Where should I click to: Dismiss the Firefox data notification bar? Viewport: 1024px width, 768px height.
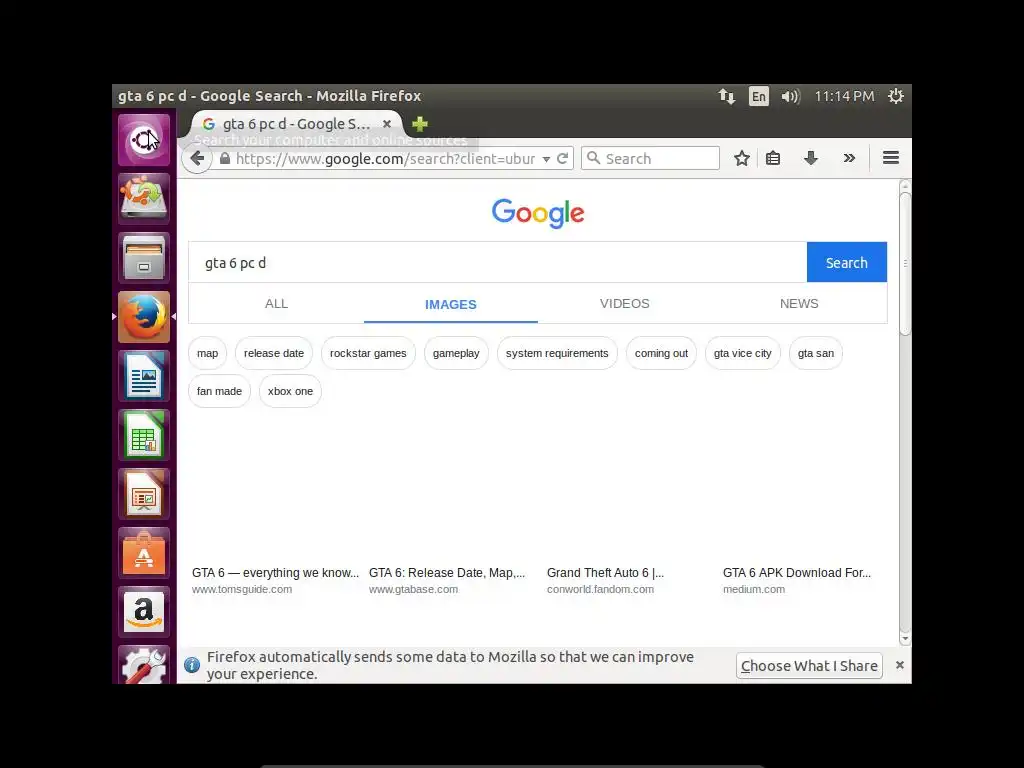(899, 665)
